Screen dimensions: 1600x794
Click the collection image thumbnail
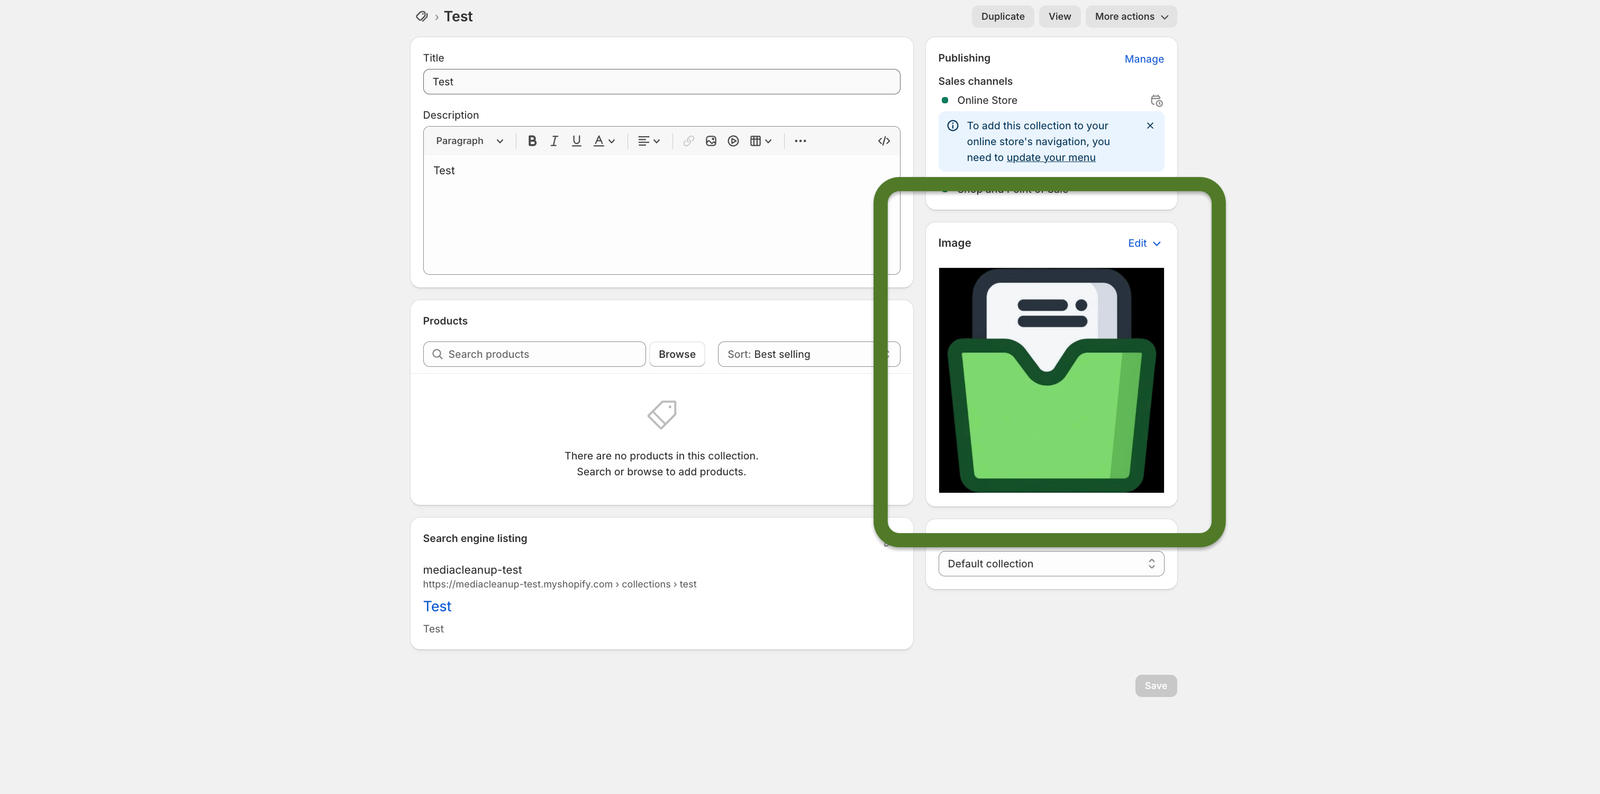coord(1051,380)
